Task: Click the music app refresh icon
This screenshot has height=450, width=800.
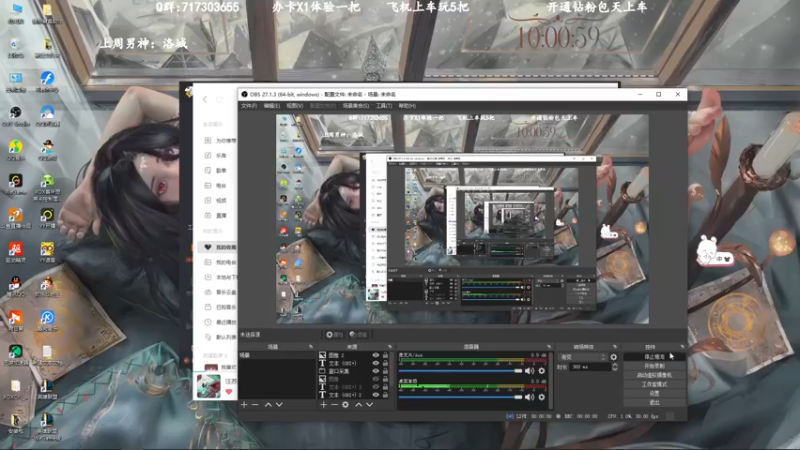Action: point(219,99)
